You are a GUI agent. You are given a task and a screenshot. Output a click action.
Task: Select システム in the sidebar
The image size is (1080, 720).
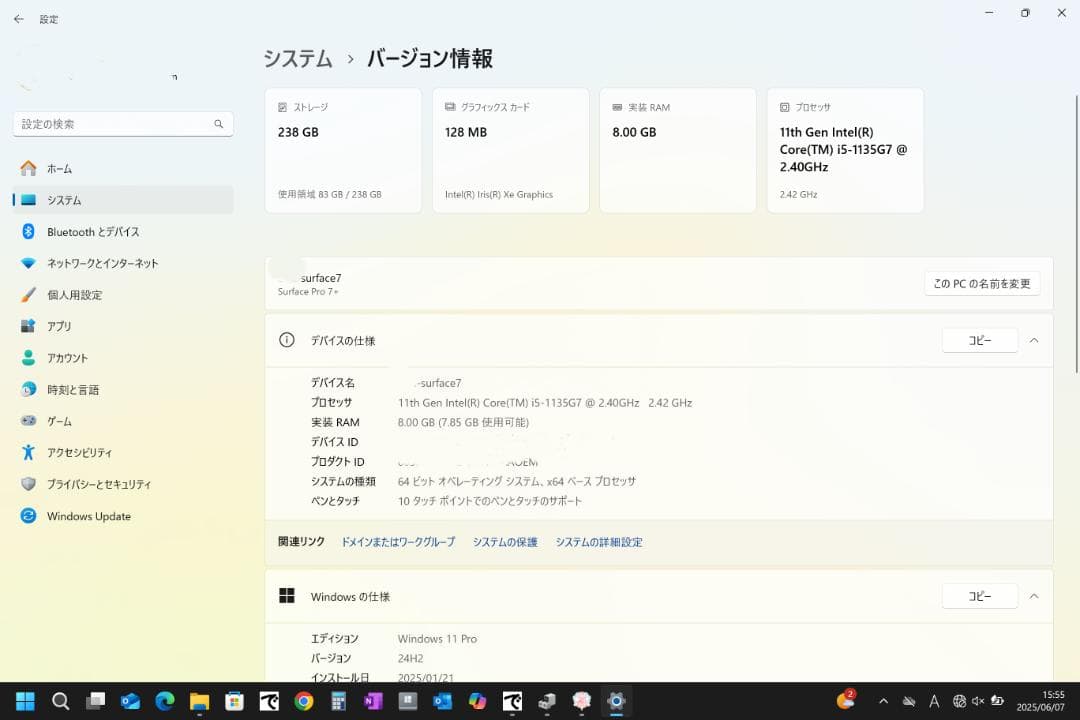click(x=123, y=200)
